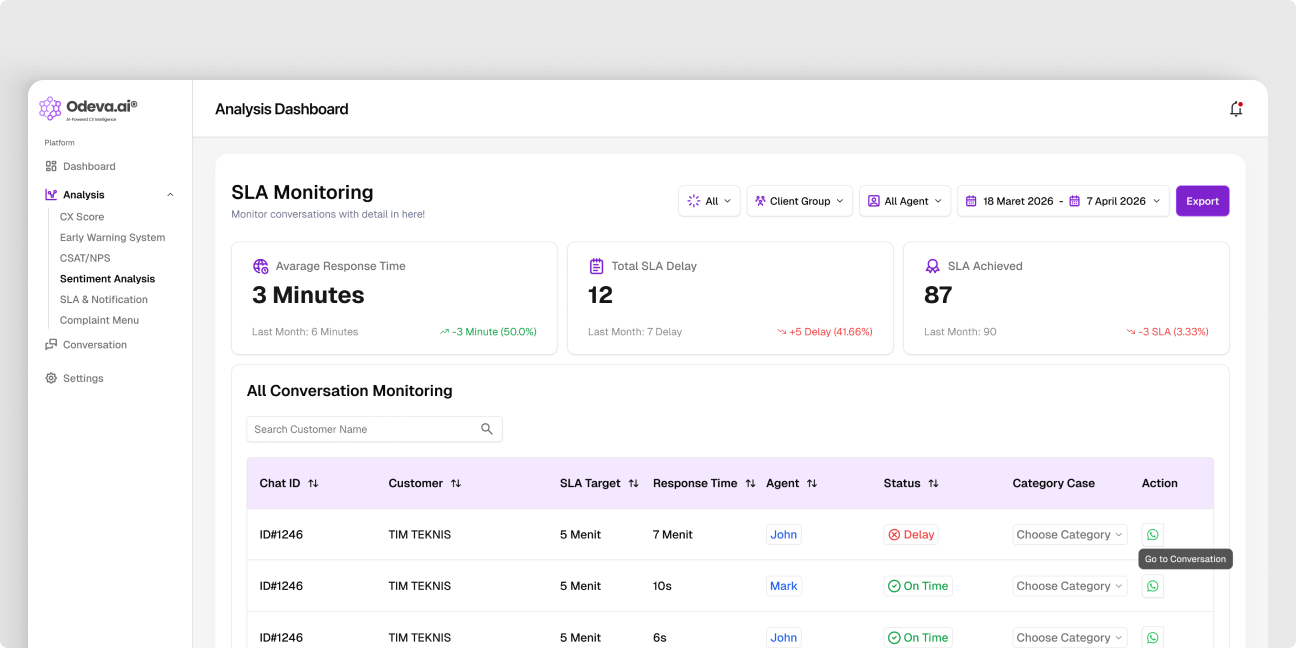1296x648 pixels.
Task: Choose Category for the Delay row
Action: [x=1070, y=535]
